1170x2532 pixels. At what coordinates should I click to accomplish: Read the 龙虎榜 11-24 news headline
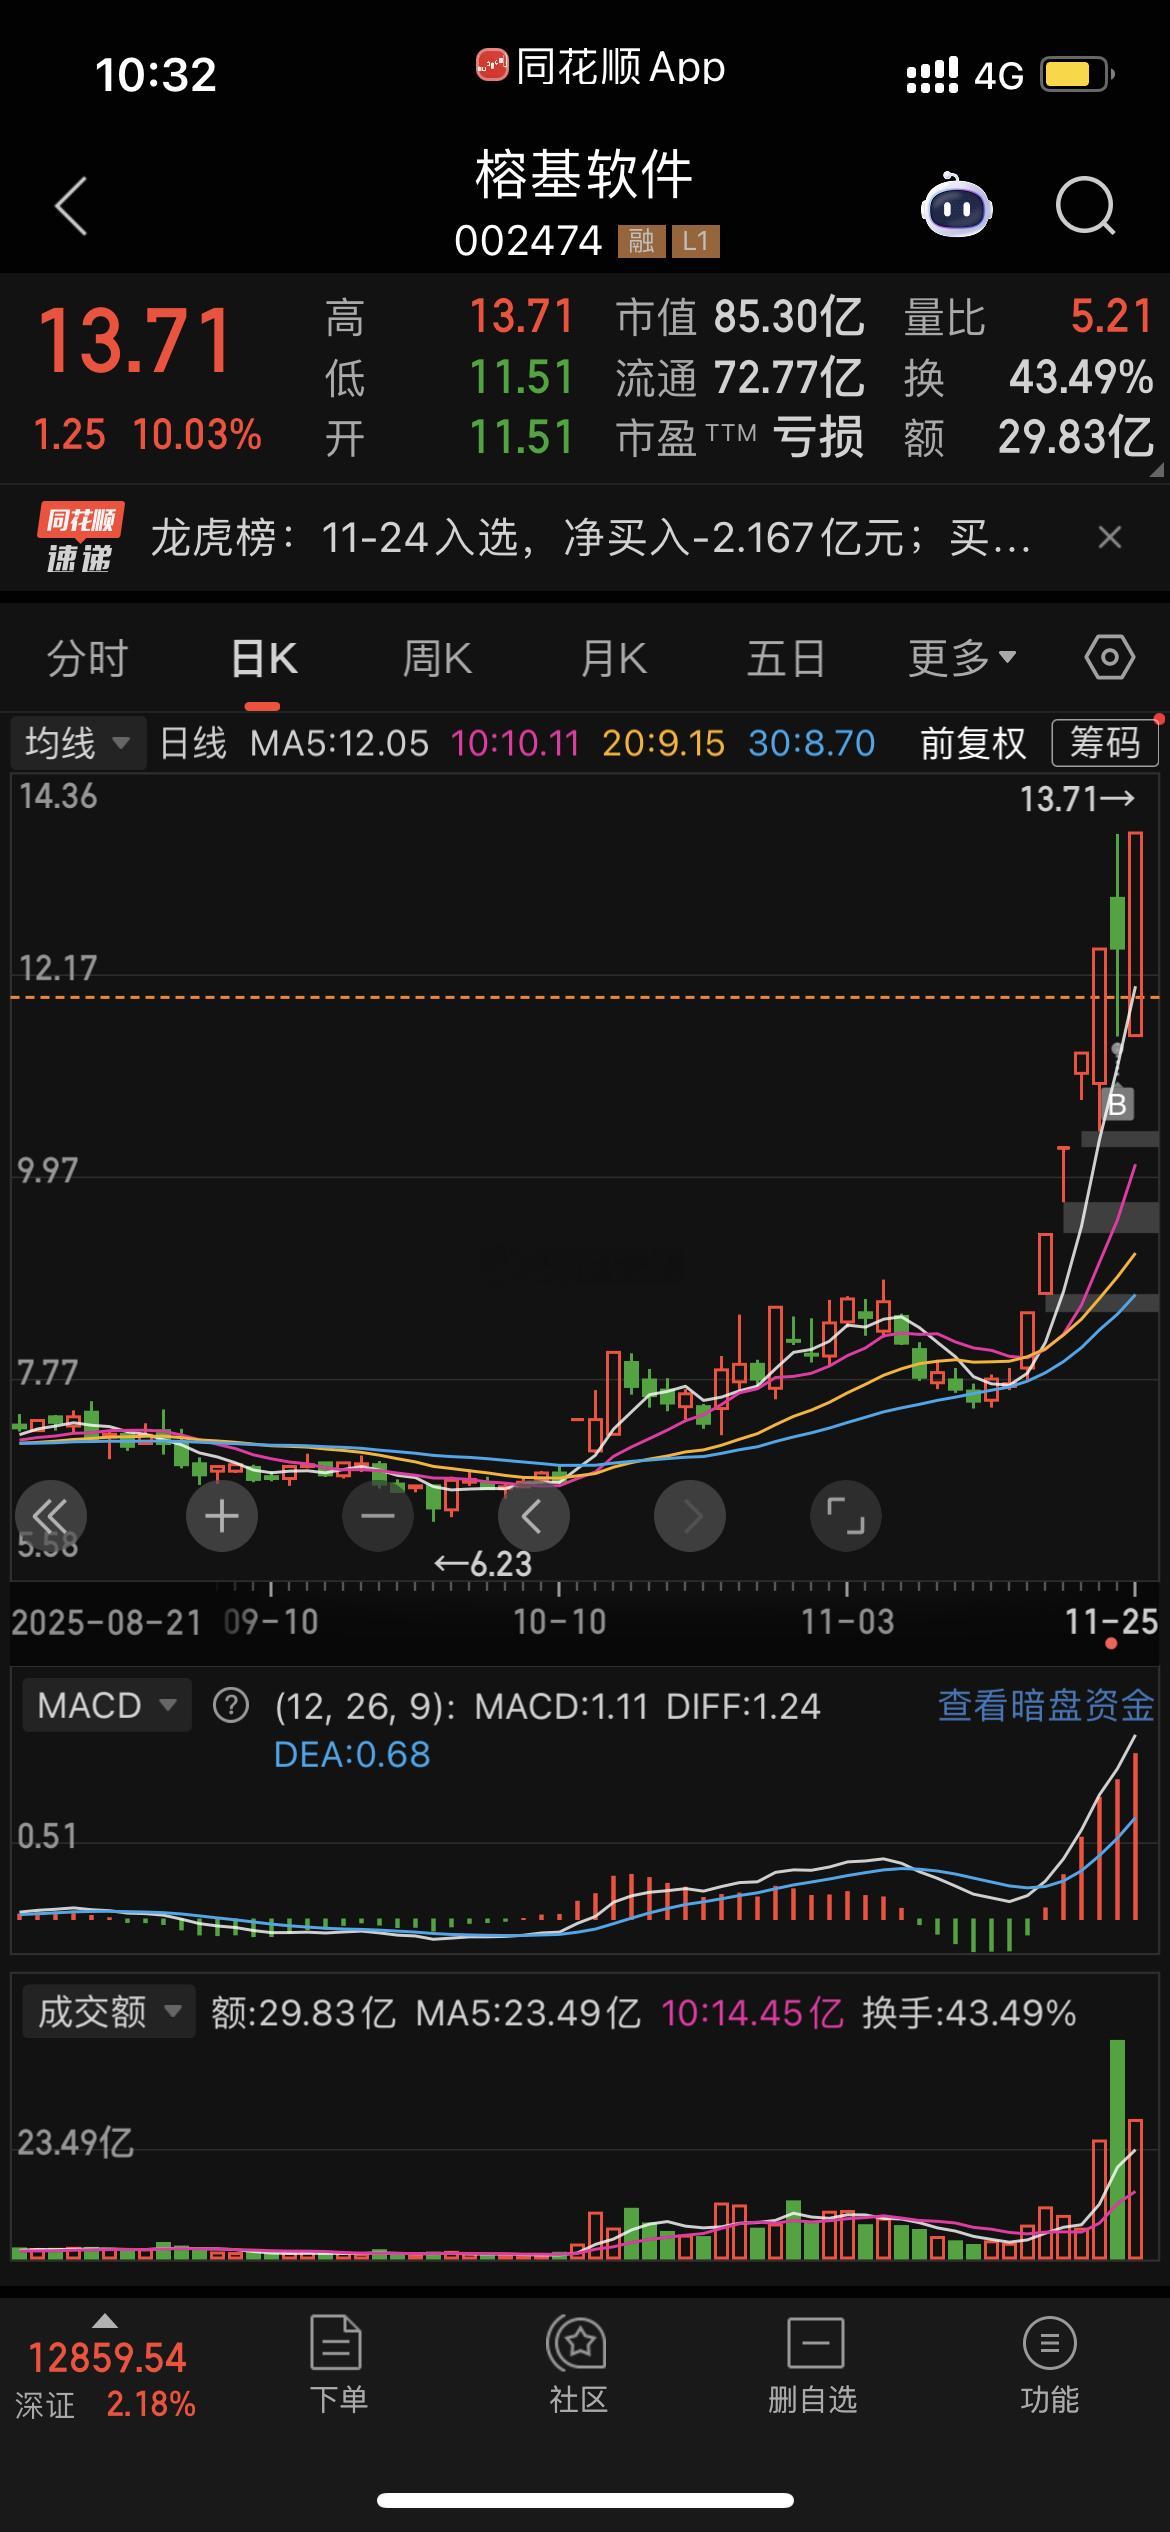590,538
